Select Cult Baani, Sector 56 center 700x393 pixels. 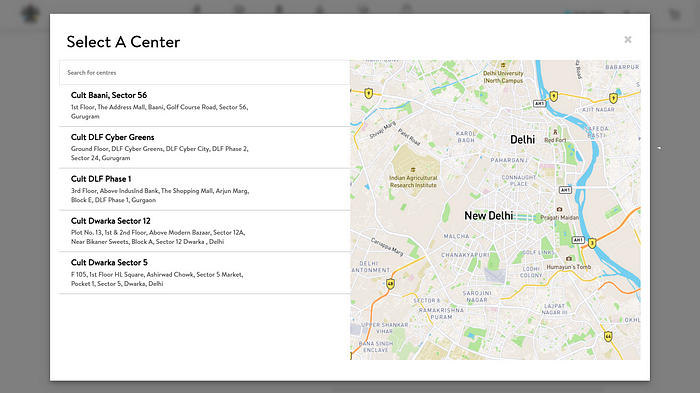204,105
